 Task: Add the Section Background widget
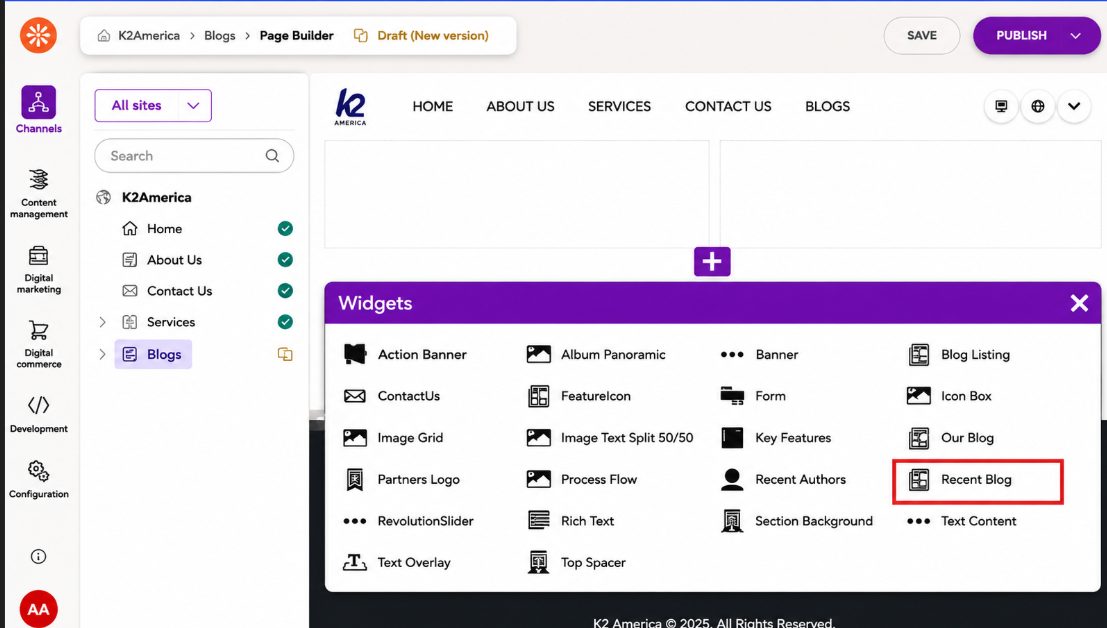tap(797, 521)
